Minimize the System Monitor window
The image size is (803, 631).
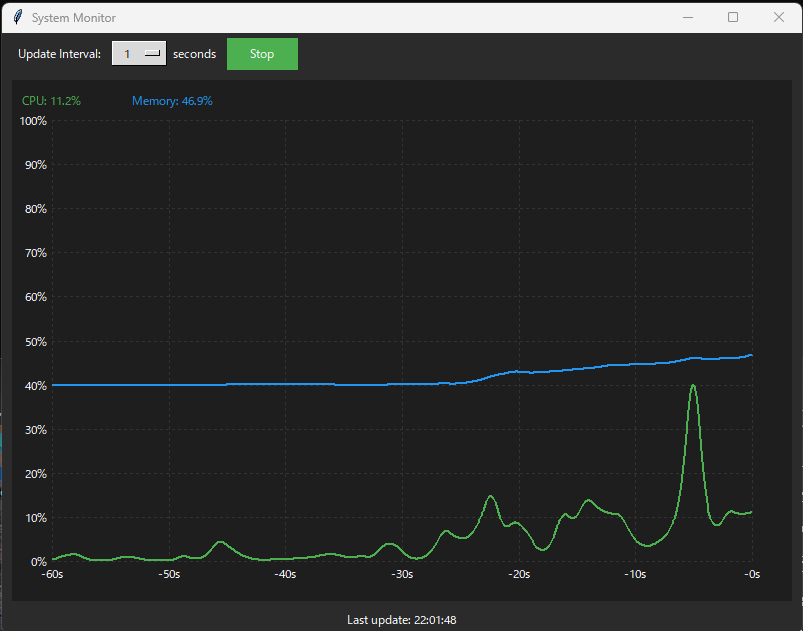pyautogui.click(x=687, y=17)
